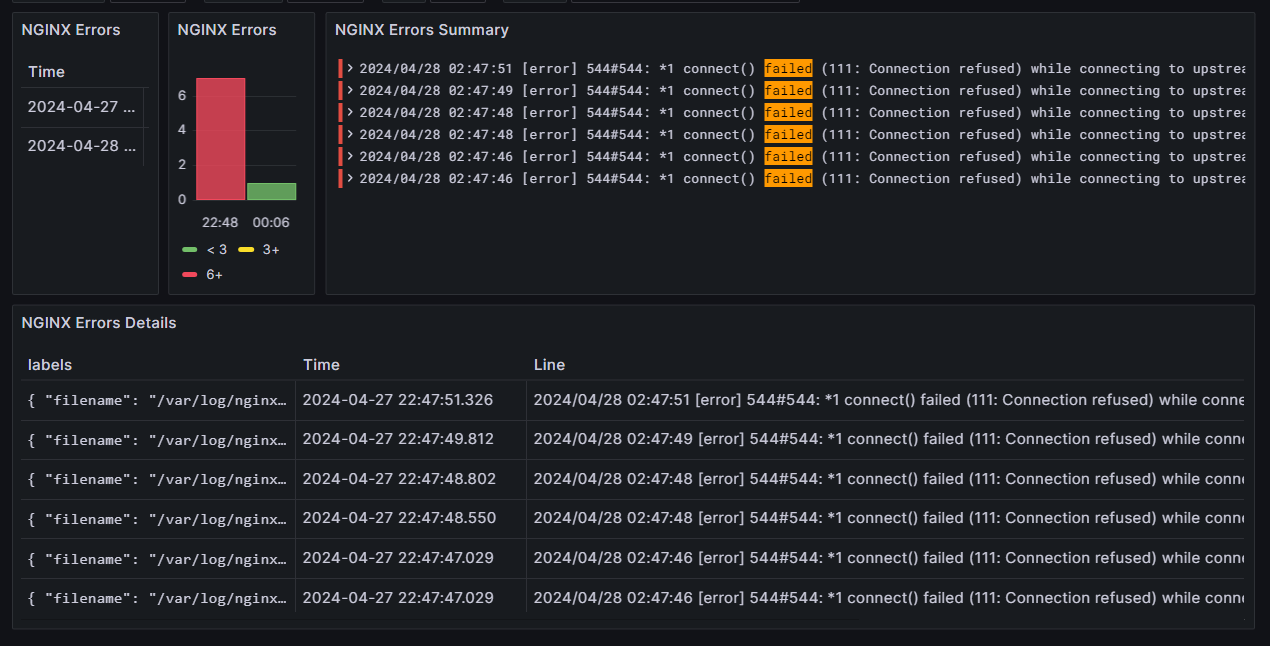The width and height of the screenshot is (1270, 646).
Task: Click the time cell 2024-04-27 22:47:51.326
Action: 411,400
